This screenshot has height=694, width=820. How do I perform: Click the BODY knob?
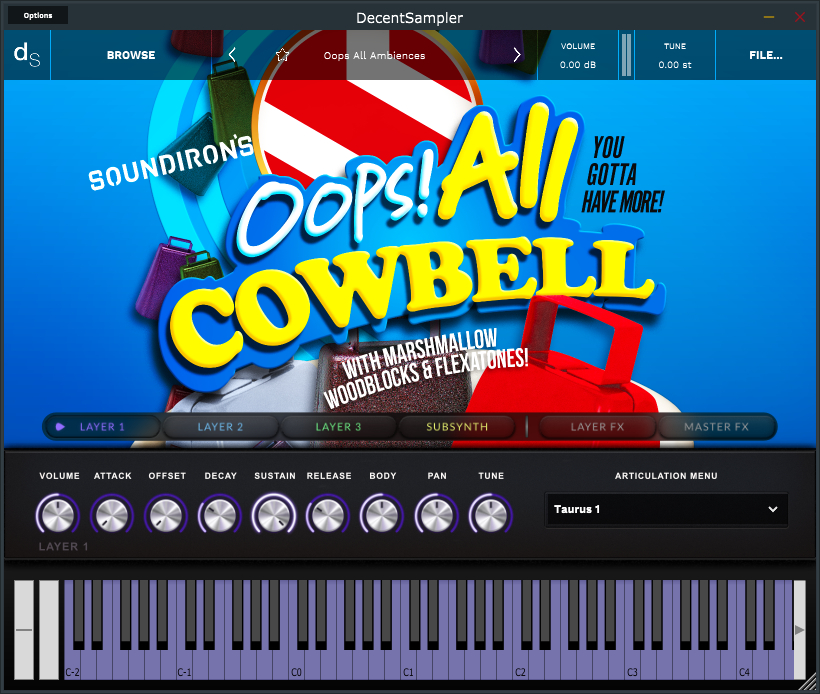[x=382, y=515]
